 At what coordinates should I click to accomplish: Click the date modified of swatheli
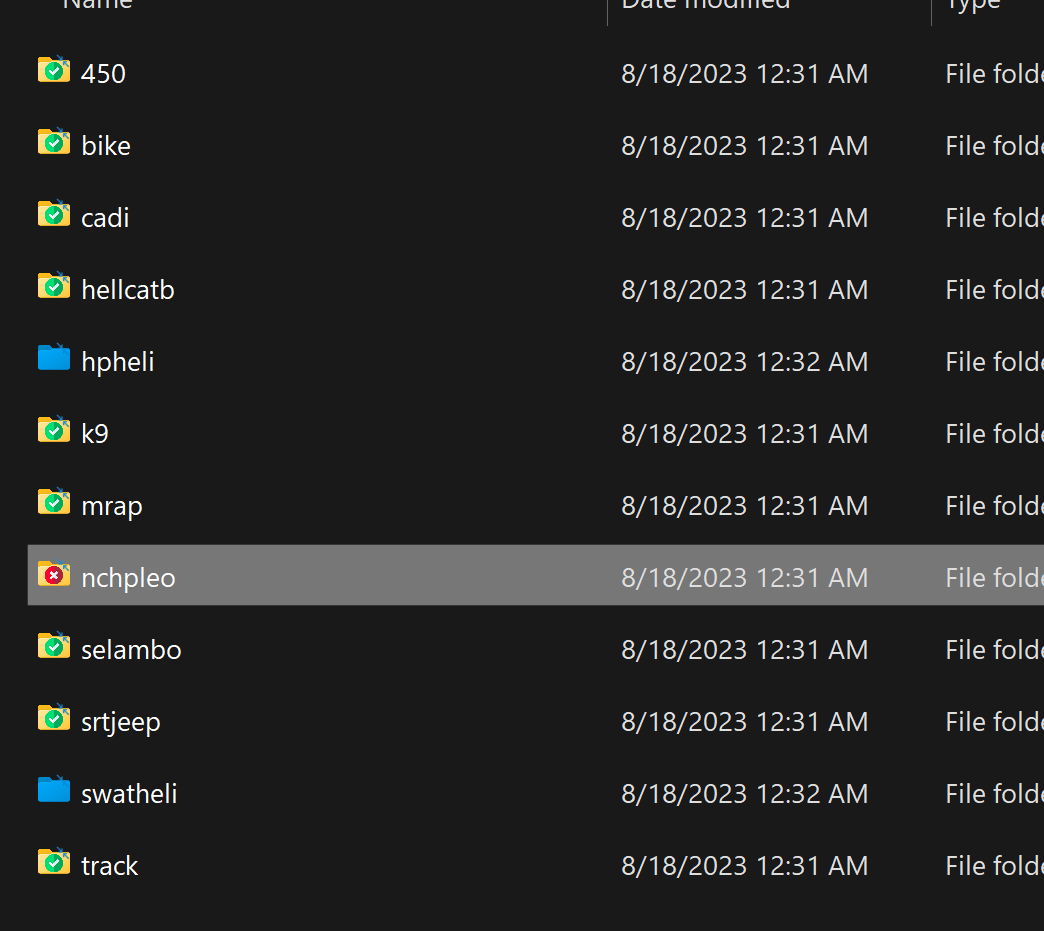pos(744,794)
